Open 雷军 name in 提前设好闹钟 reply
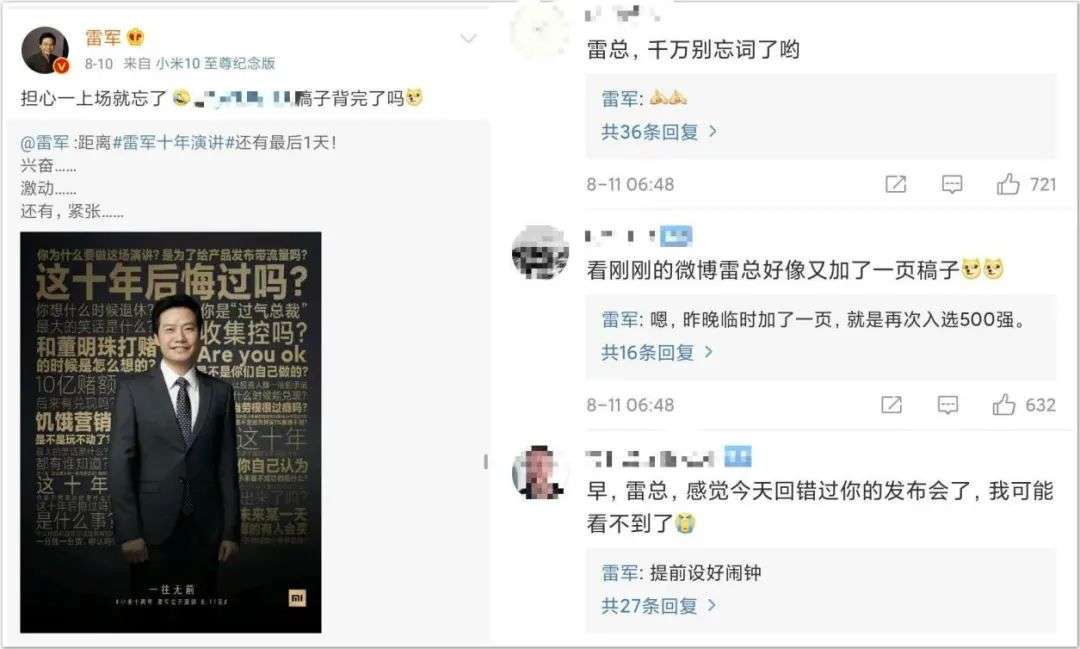This screenshot has height=649, width=1080. 621,573
